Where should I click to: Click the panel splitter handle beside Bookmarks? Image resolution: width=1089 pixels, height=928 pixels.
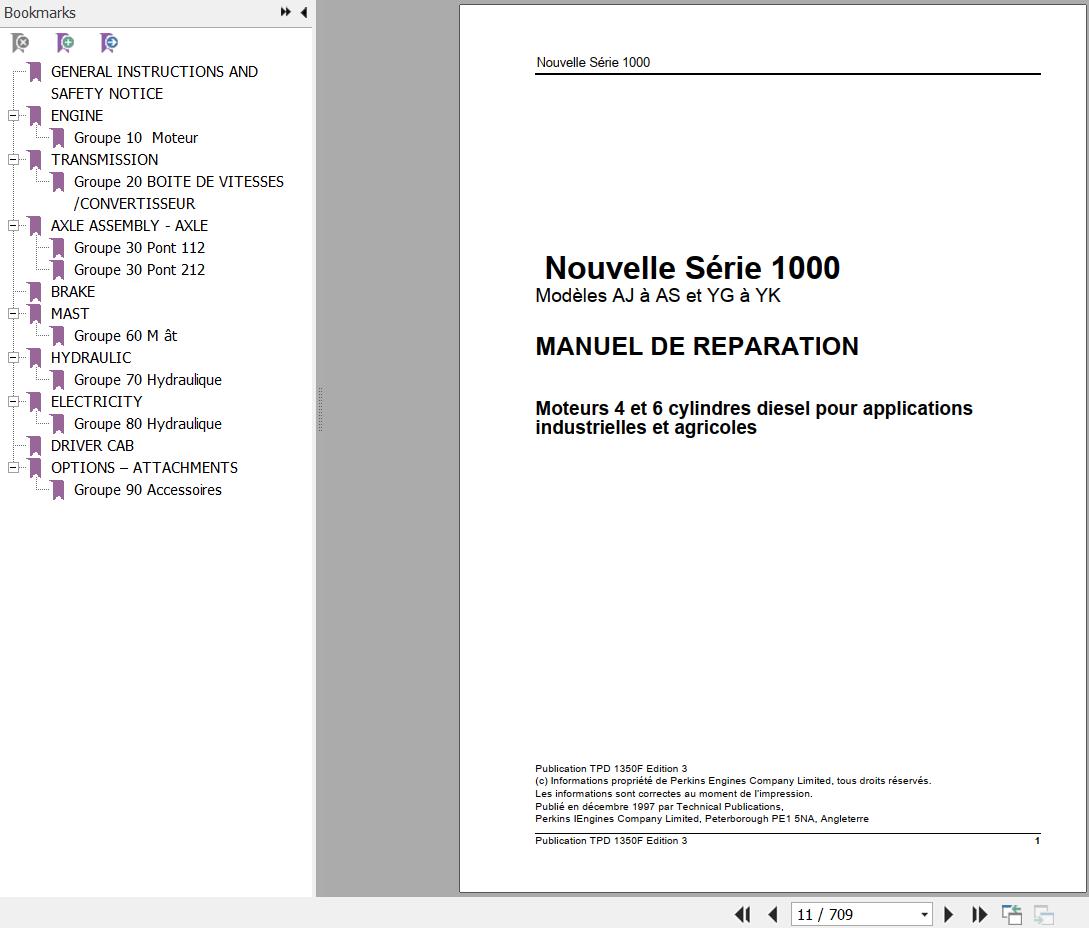coord(320,410)
